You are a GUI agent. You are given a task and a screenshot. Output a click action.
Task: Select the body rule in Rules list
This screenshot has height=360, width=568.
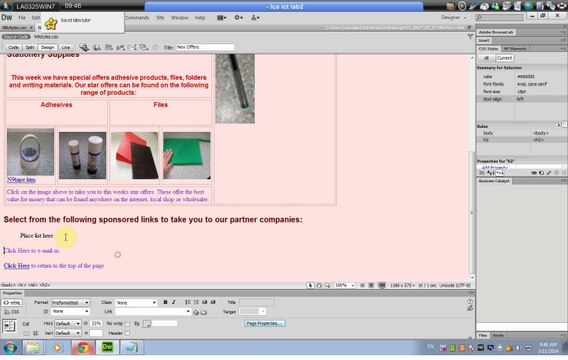coord(521,133)
